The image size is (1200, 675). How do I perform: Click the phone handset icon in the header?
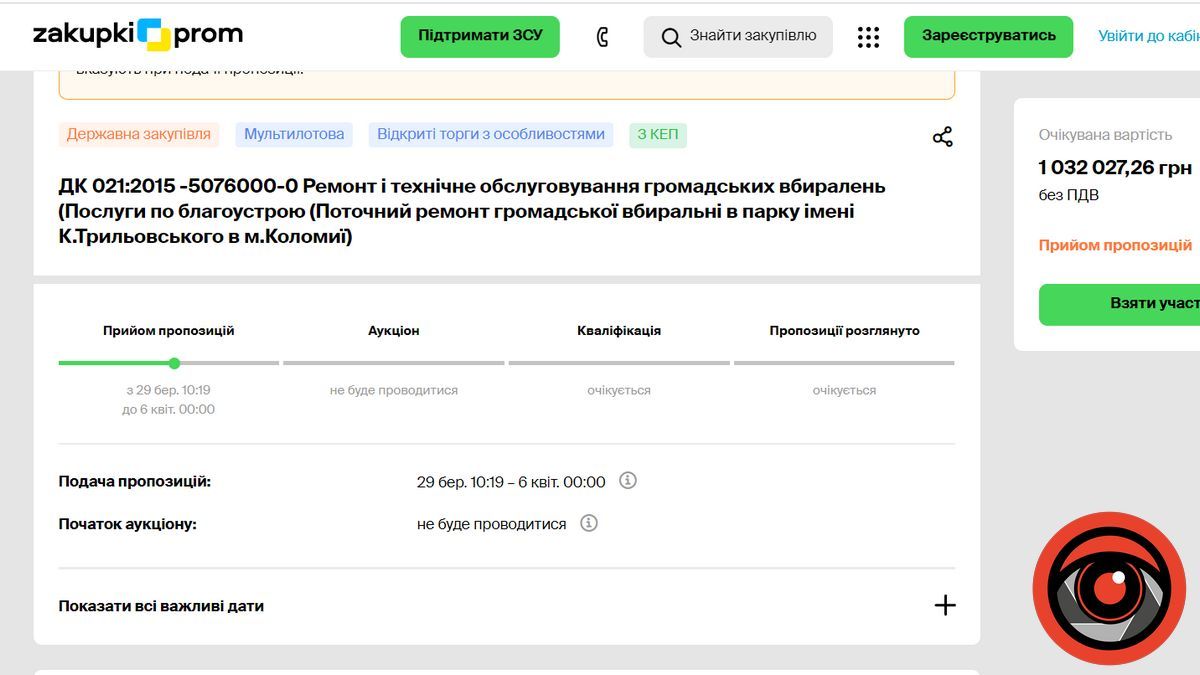(601, 36)
